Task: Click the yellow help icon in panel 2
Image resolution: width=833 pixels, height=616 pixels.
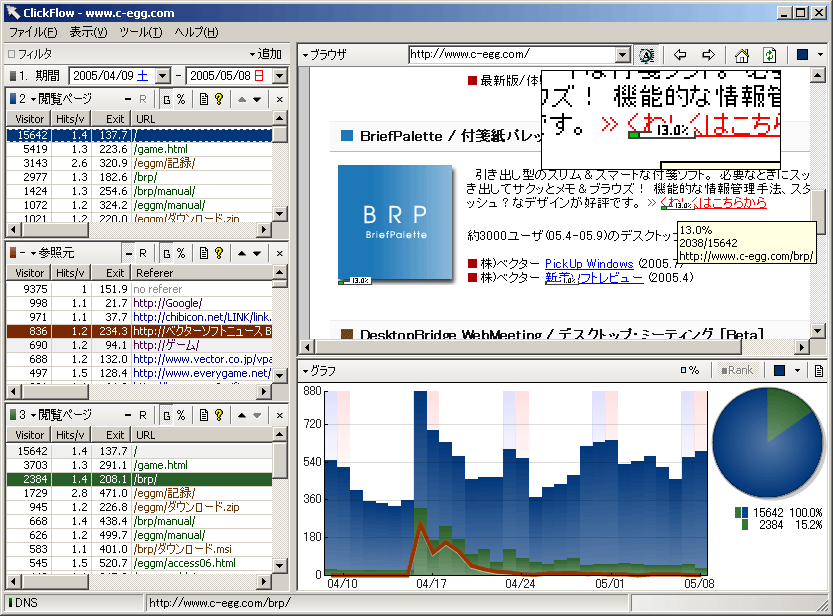Action: click(x=219, y=99)
